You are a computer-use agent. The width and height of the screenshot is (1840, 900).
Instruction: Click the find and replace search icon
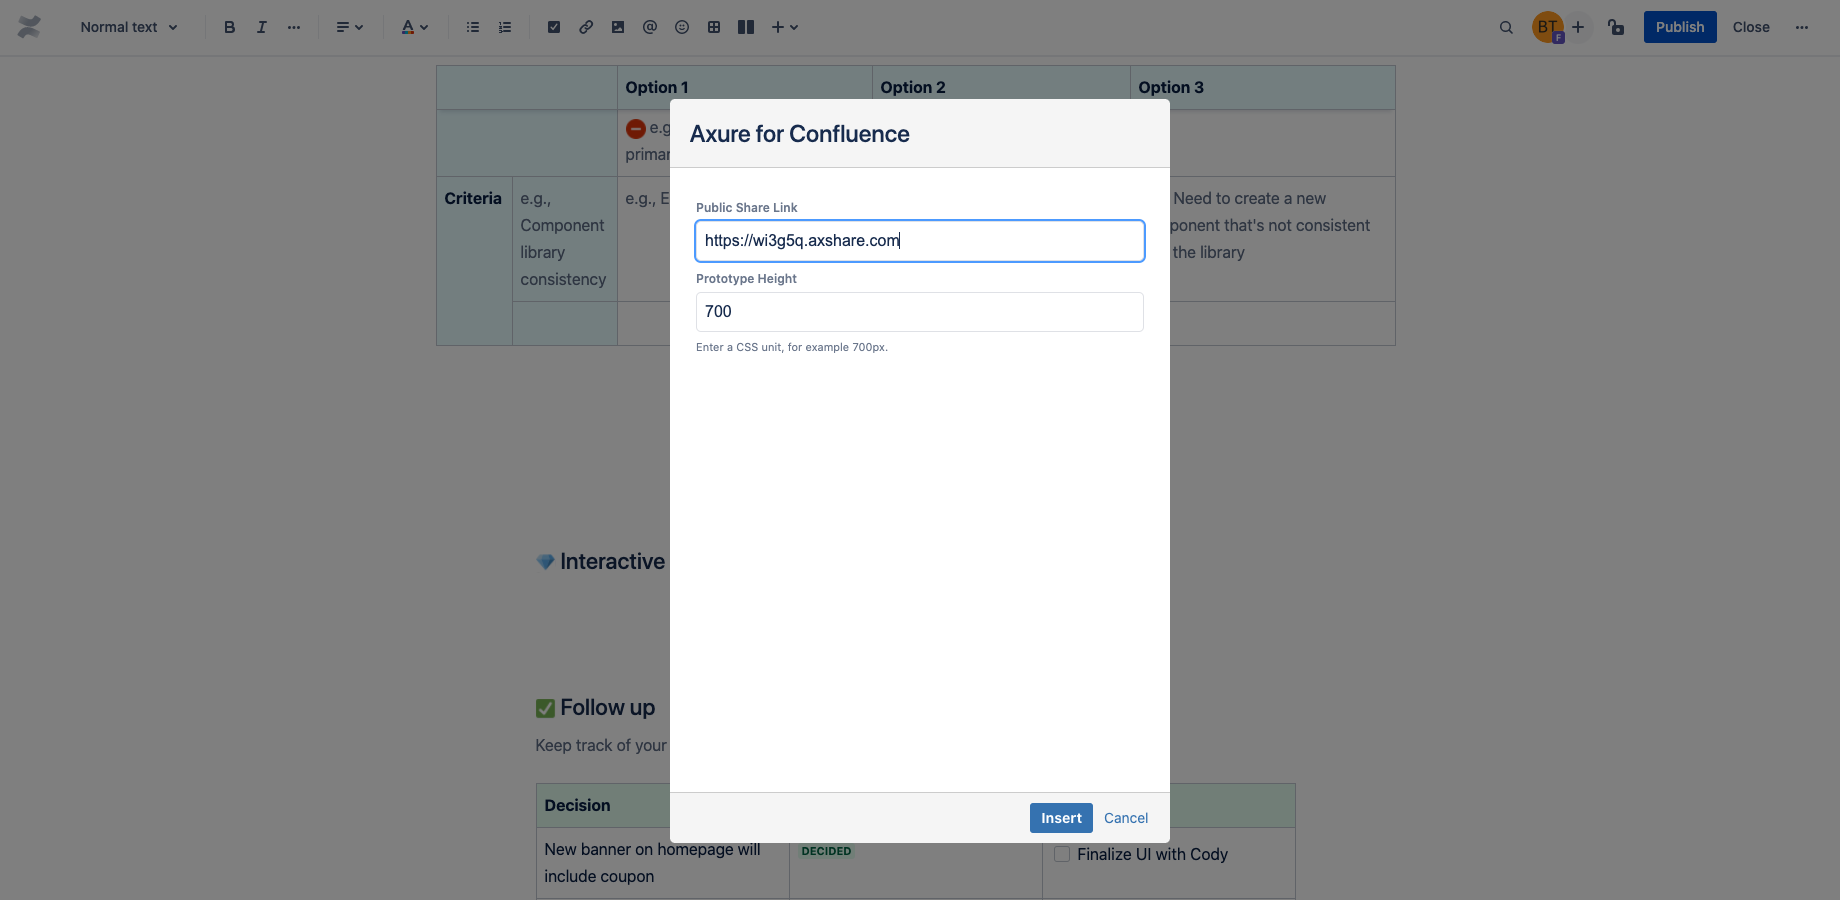pyautogui.click(x=1506, y=27)
